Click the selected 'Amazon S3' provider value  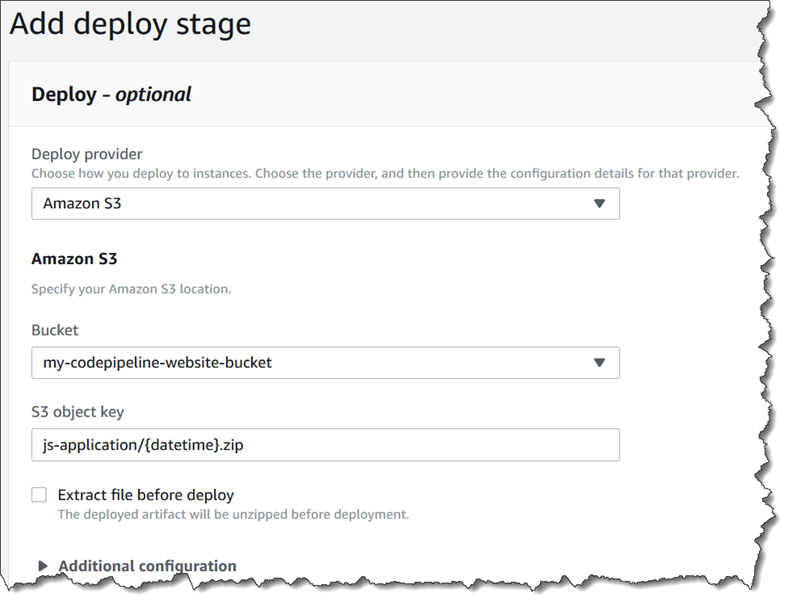83,204
